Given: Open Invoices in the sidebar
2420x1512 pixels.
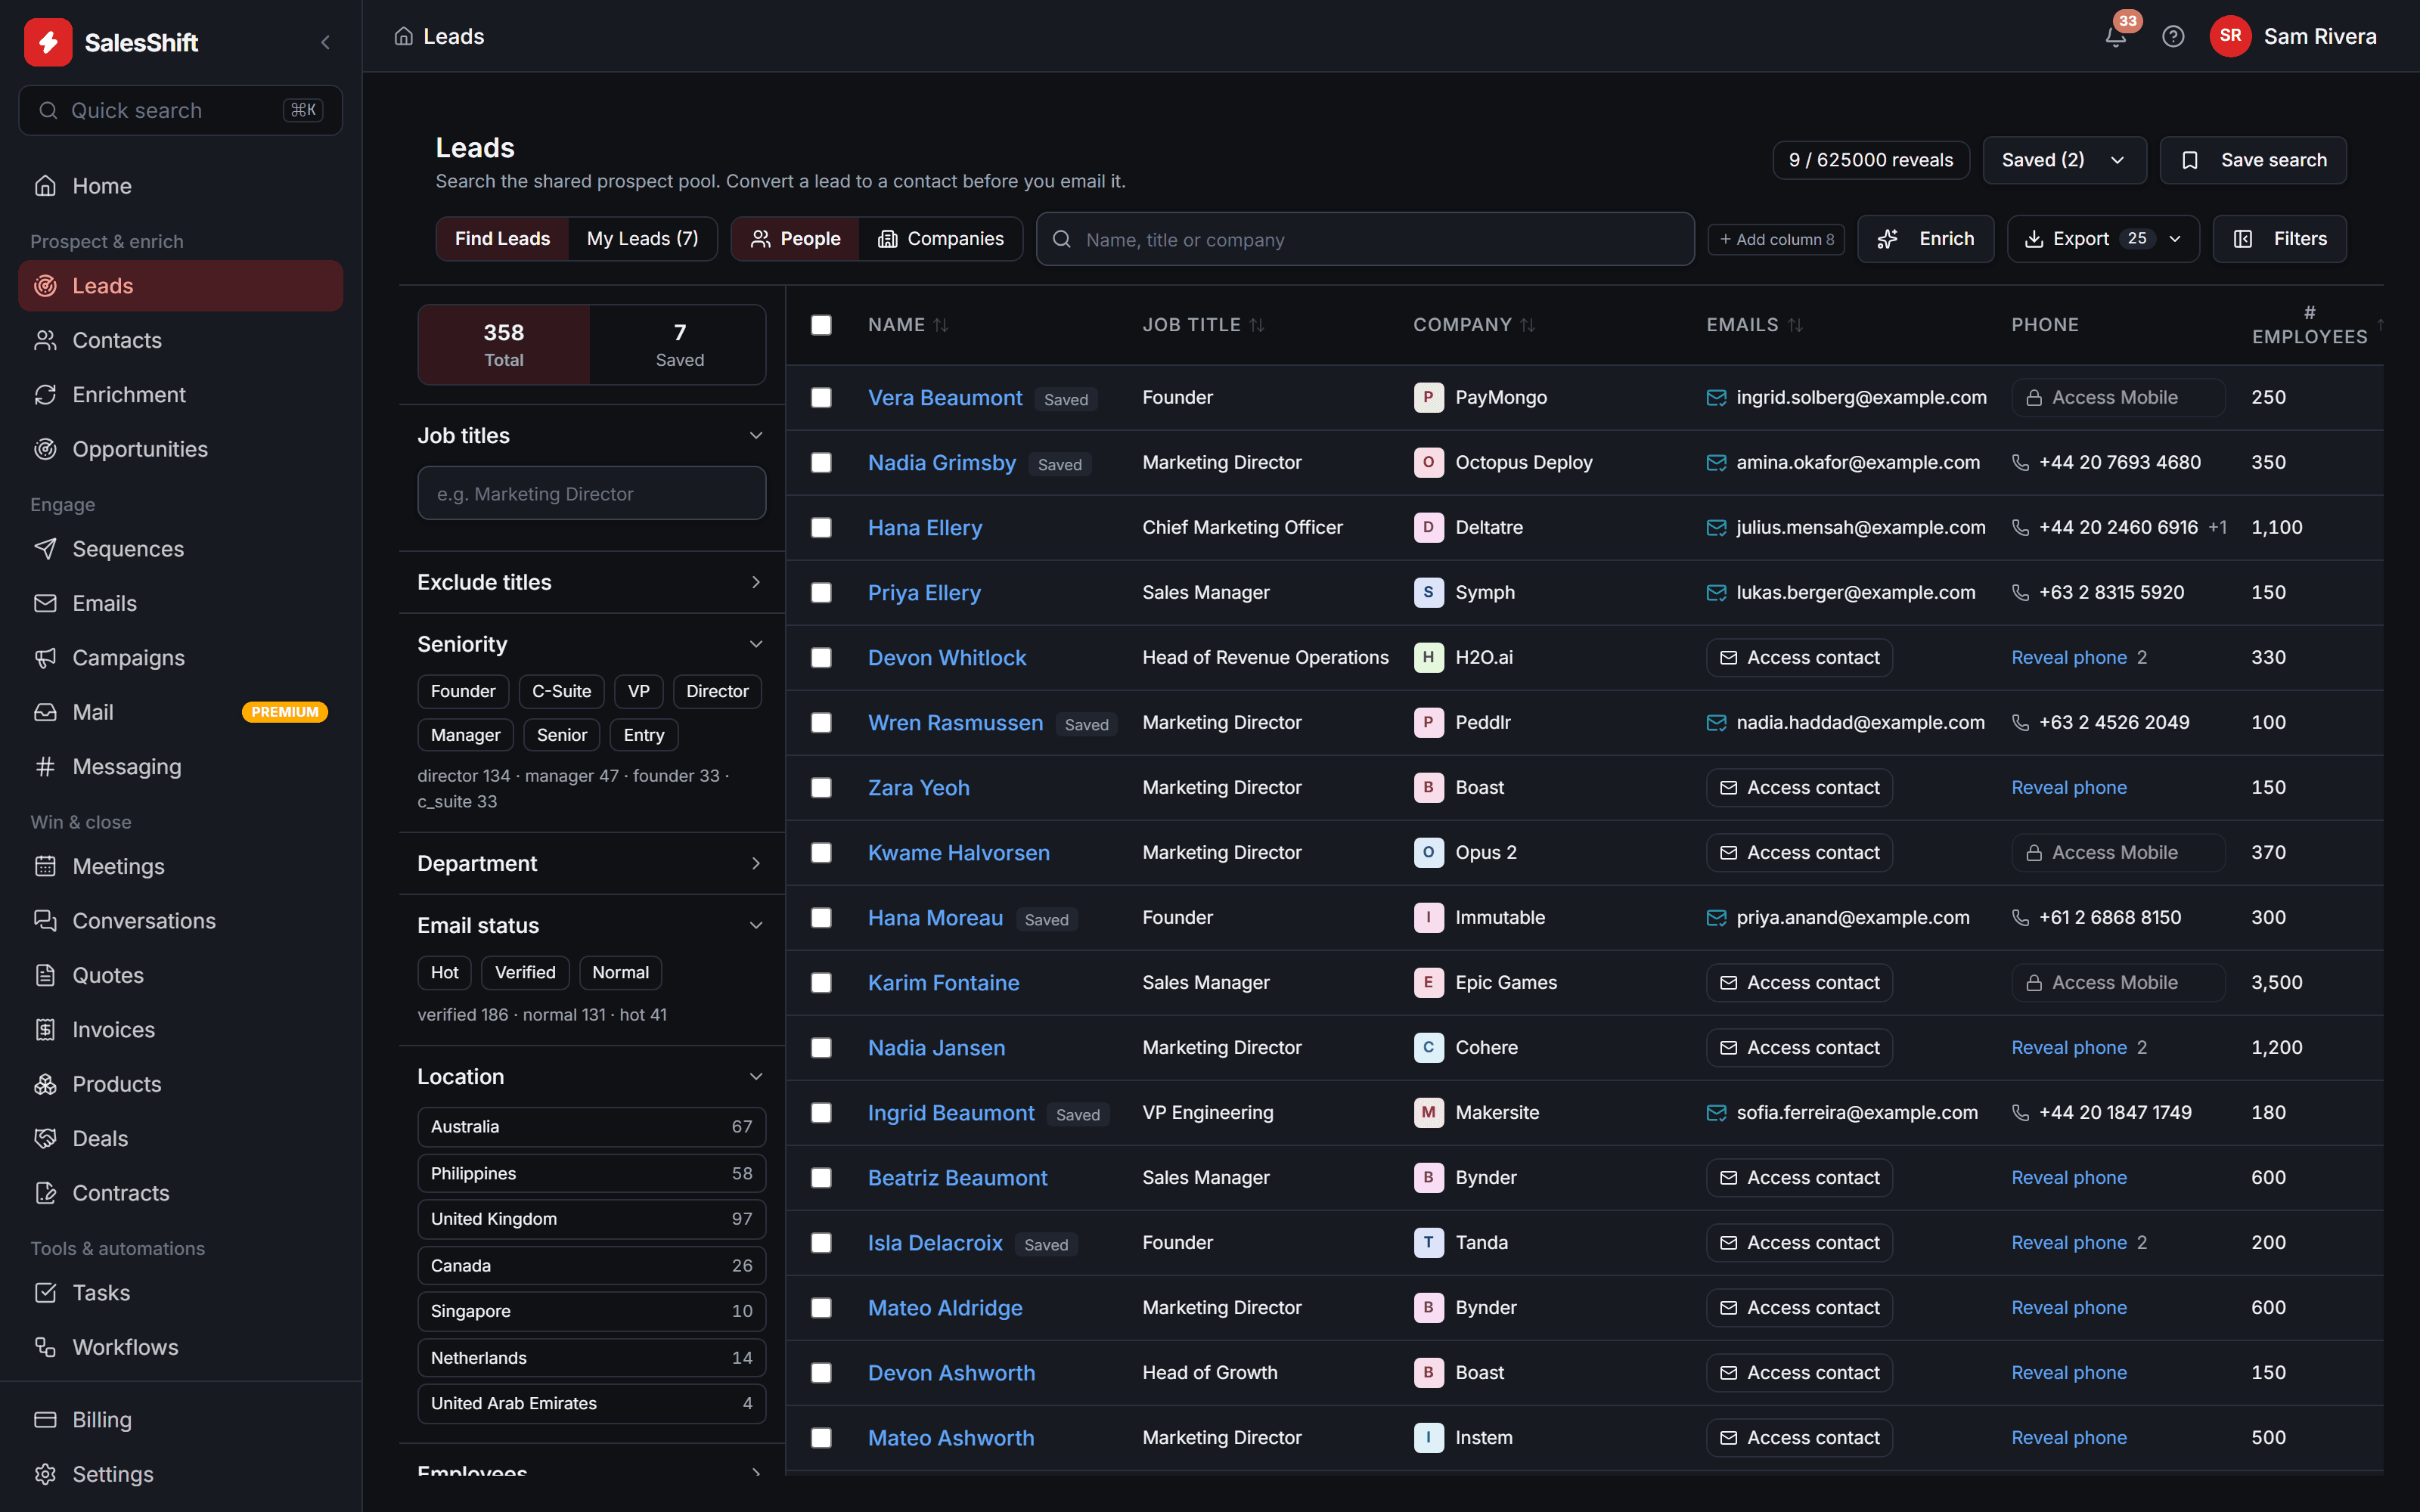Looking at the screenshot, I should tap(180, 1030).
